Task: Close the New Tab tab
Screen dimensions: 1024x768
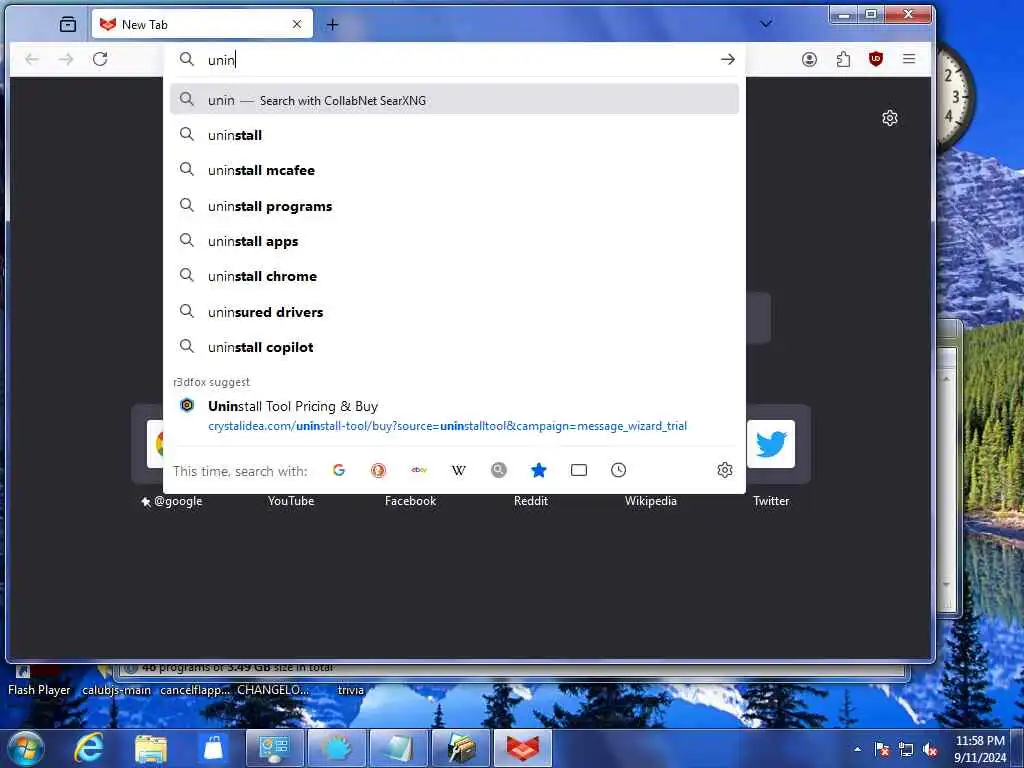Action: click(297, 24)
